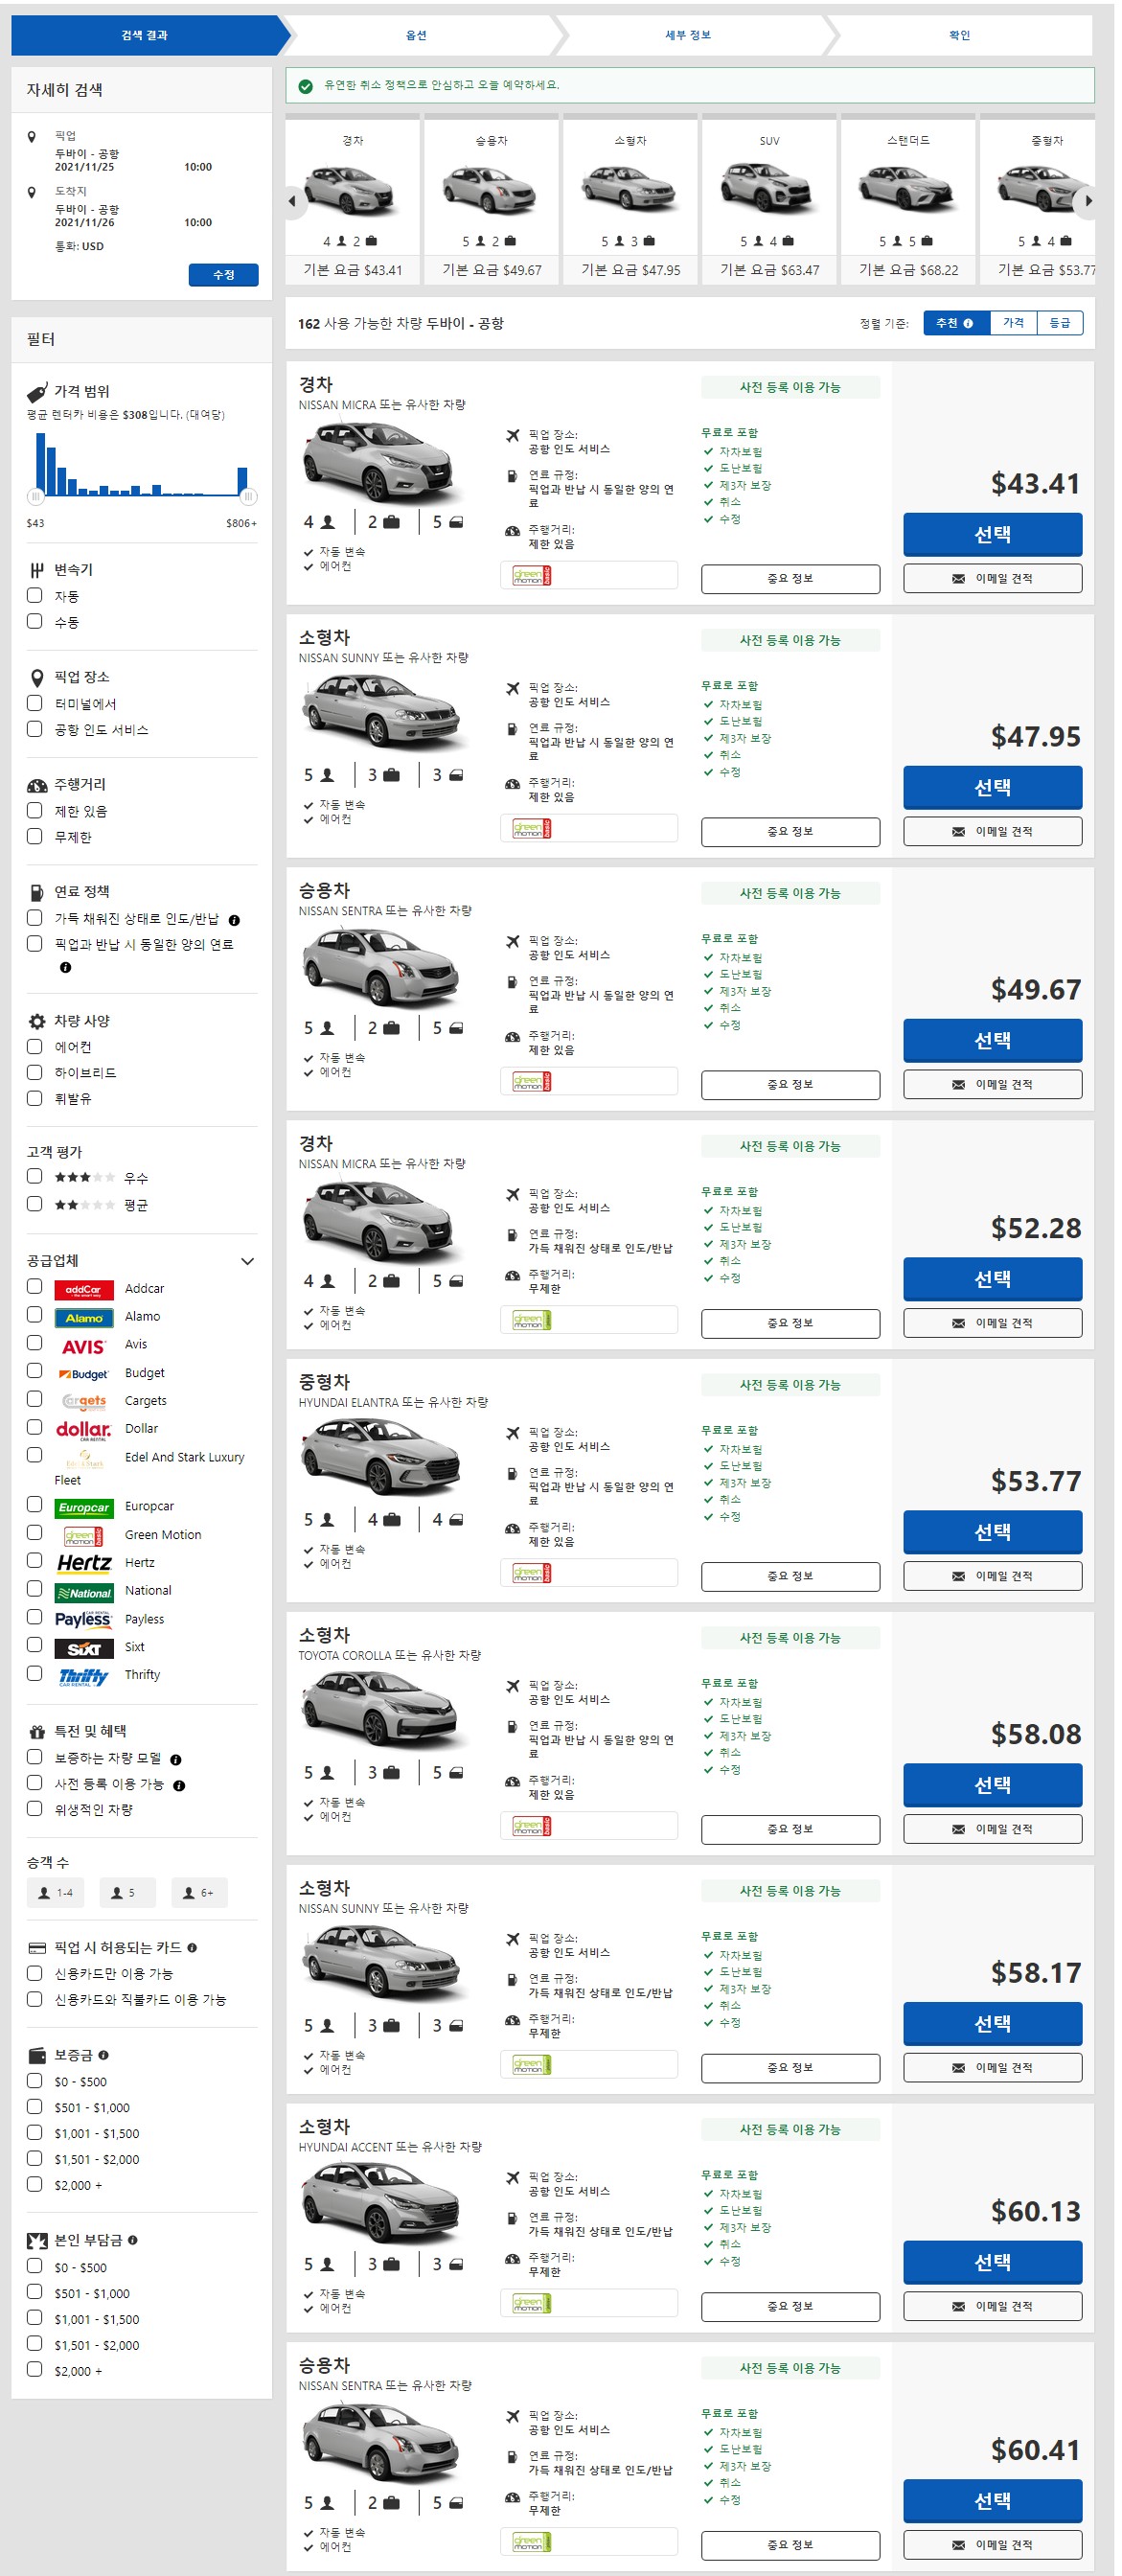Sort results by 가격
The image size is (1122, 2576).
point(1013,323)
